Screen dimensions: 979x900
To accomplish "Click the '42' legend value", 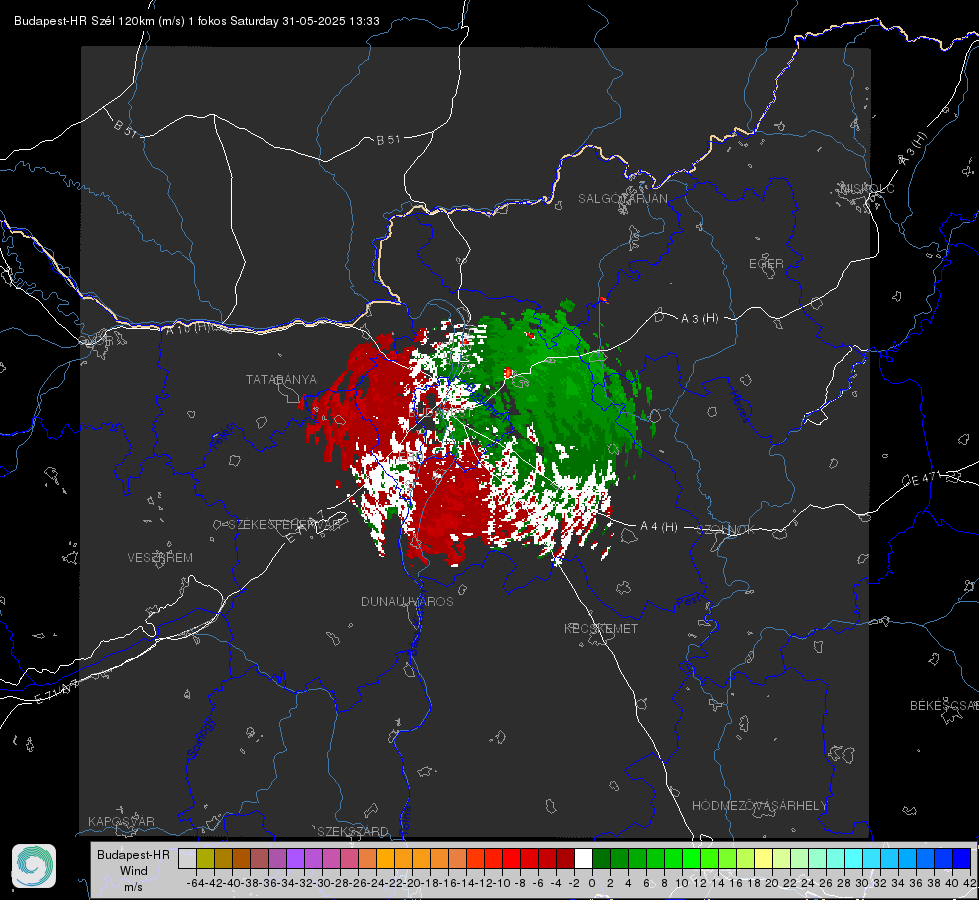I will click(x=970, y=883).
